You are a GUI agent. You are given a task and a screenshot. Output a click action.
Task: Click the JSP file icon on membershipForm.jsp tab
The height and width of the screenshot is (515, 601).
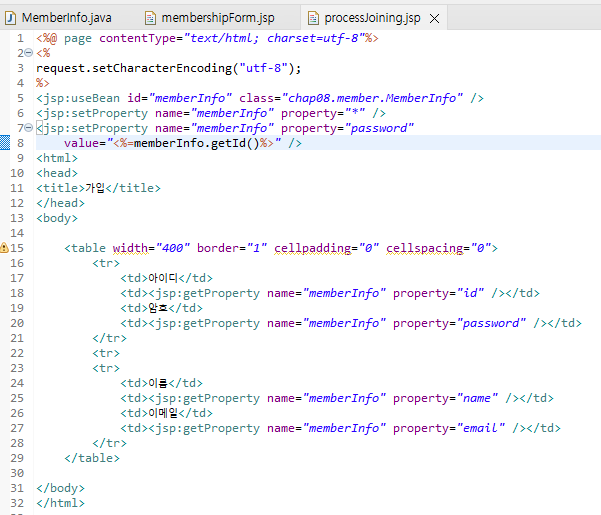point(150,18)
